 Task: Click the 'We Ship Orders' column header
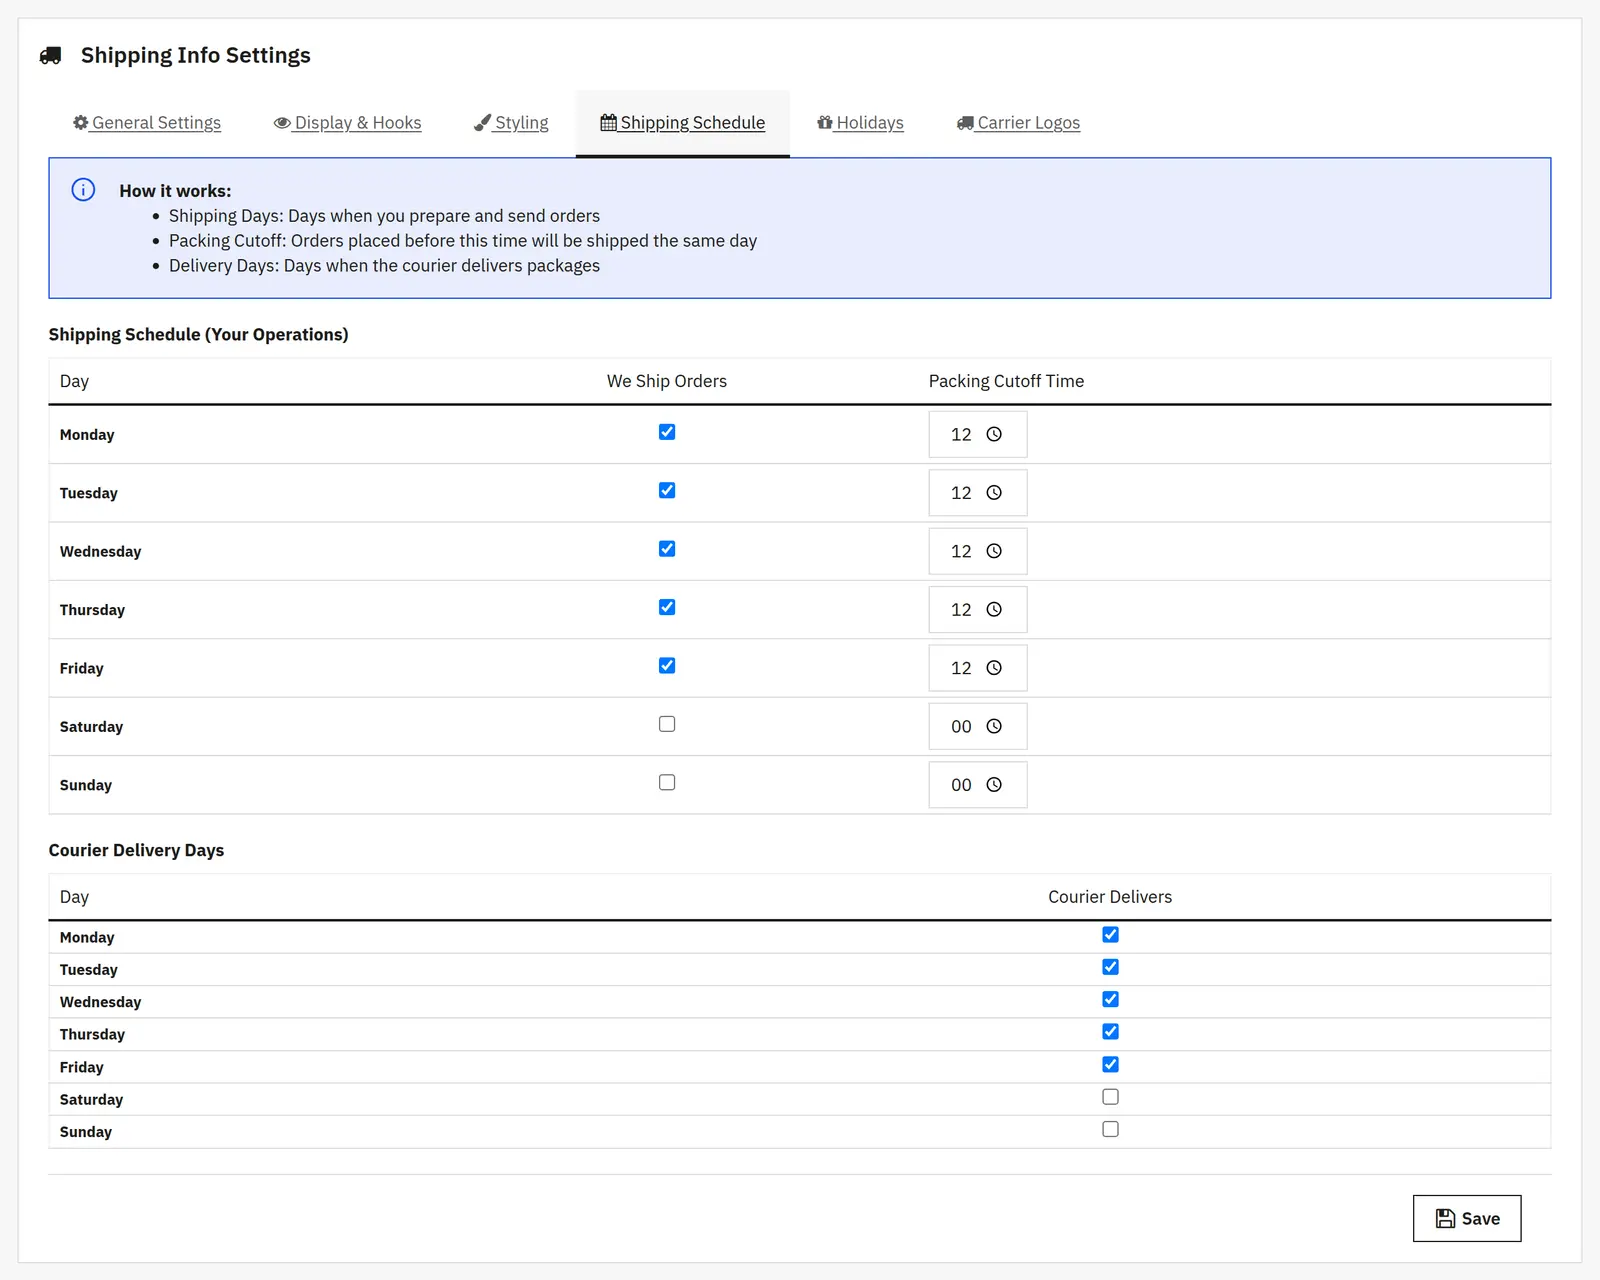(667, 381)
